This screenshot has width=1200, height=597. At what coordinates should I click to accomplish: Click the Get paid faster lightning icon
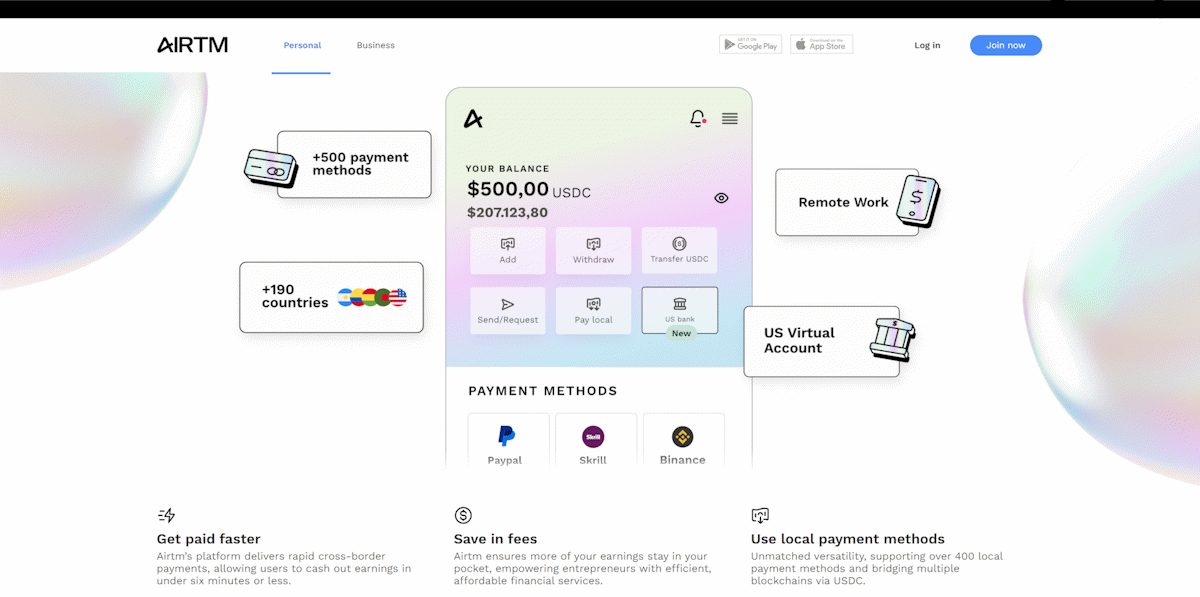point(167,515)
